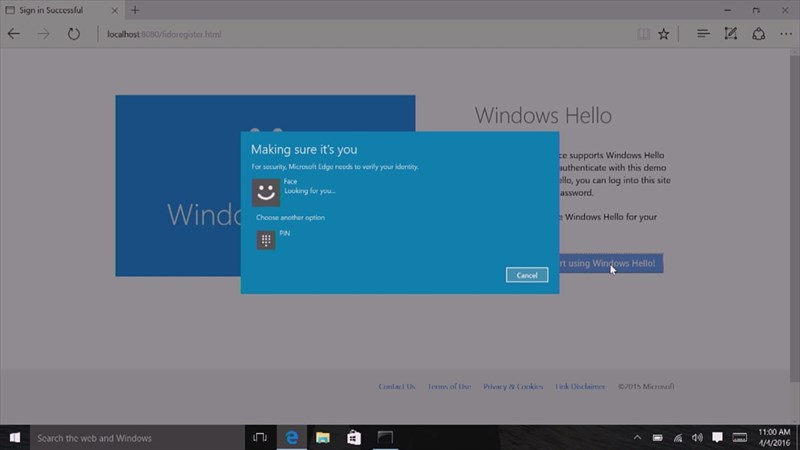Cancel the Making sure it's you dialog
800x450 pixels.
click(x=527, y=275)
